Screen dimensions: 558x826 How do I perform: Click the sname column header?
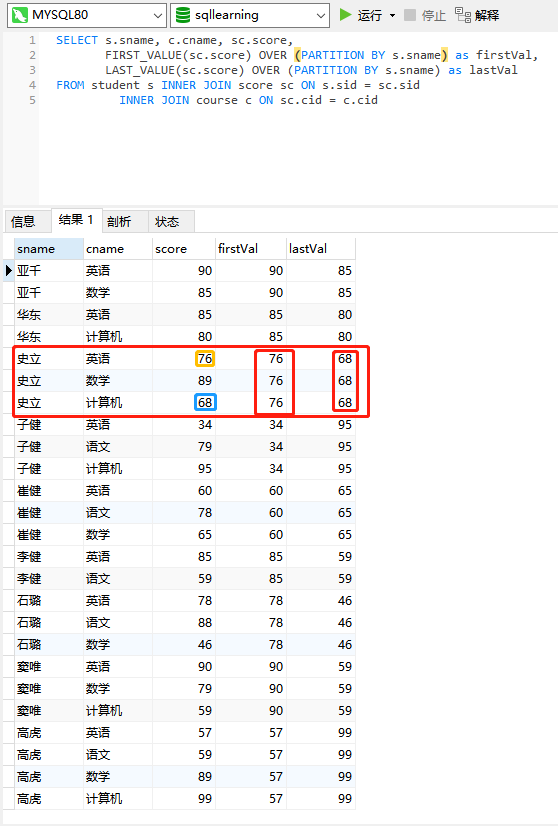(48, 249)
